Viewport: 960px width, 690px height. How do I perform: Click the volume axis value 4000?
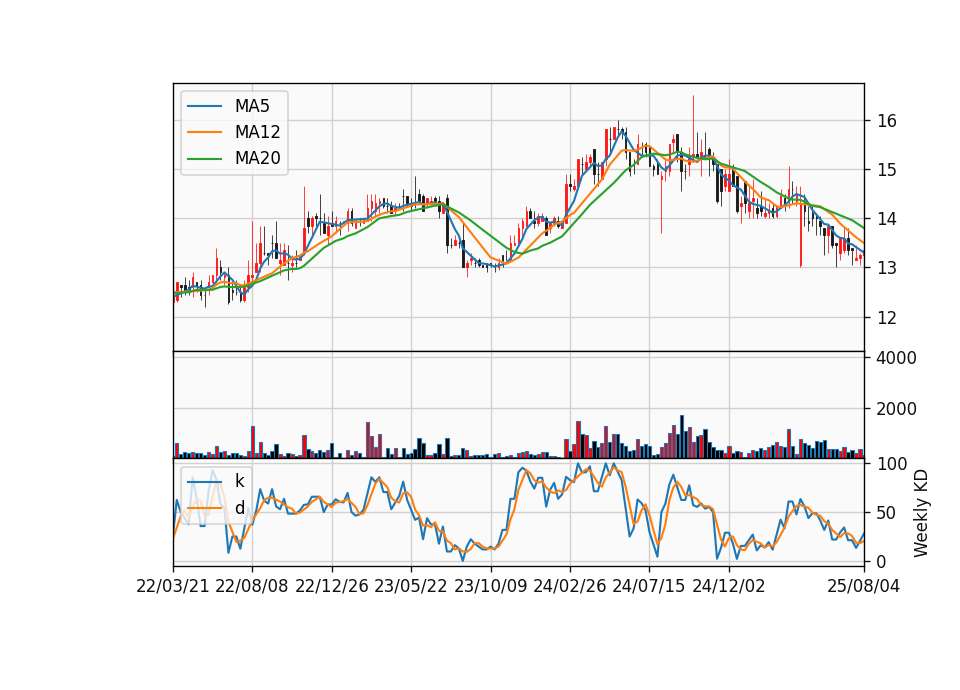point(896,358)
